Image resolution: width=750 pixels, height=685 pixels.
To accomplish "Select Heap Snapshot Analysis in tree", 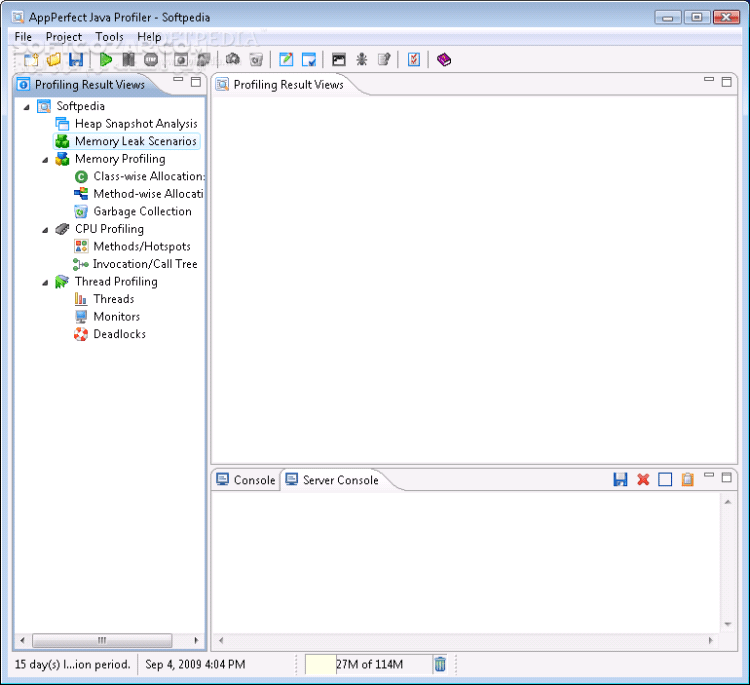I will point(136,124).
